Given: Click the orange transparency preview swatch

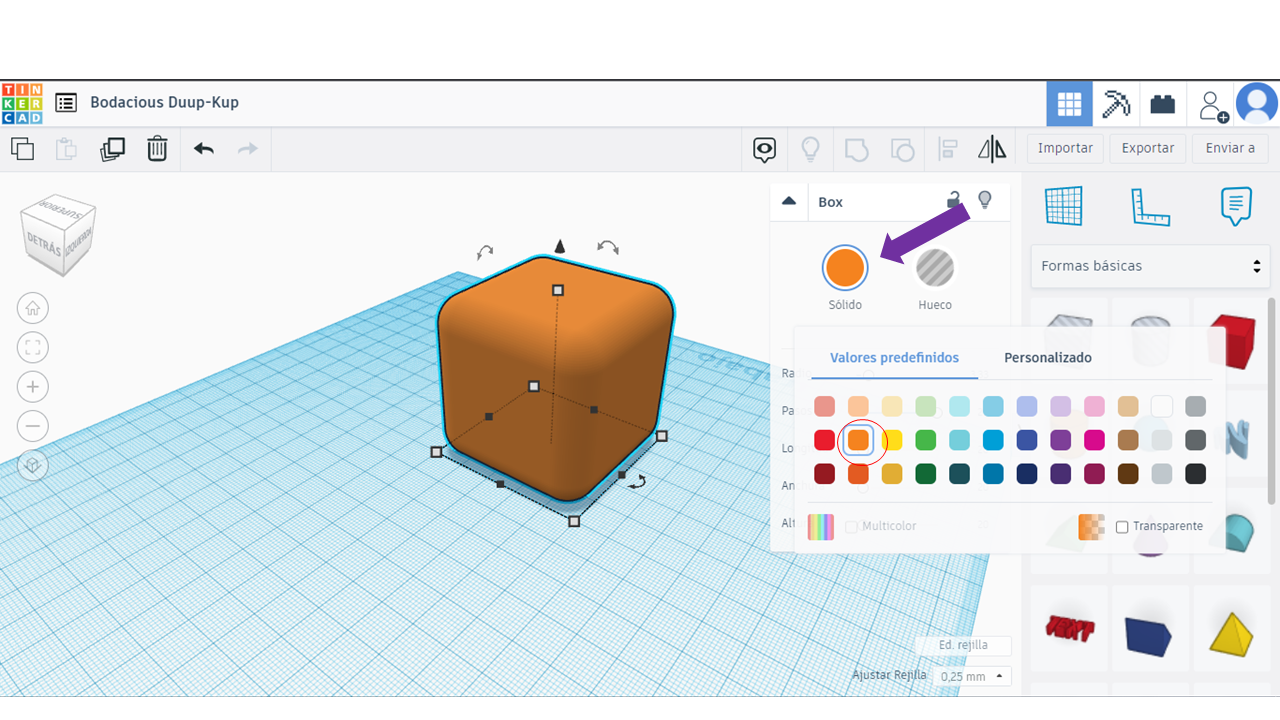Looking at the screenshot, I should [x=1091, y=527].
